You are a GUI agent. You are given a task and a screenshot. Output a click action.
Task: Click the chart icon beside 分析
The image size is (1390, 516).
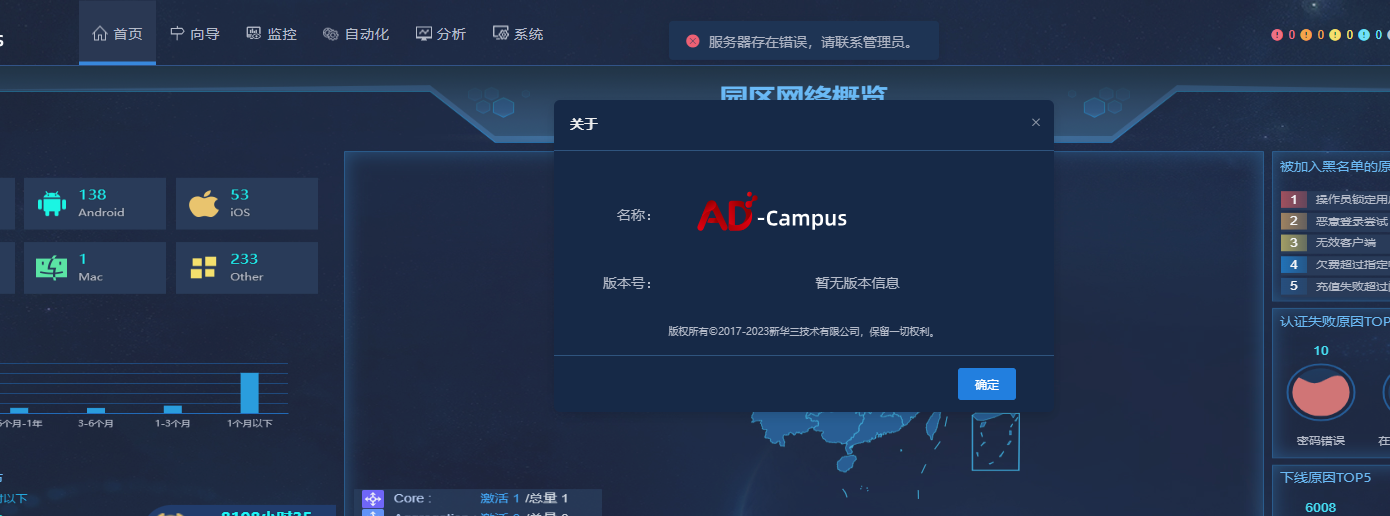pos(424,33)
